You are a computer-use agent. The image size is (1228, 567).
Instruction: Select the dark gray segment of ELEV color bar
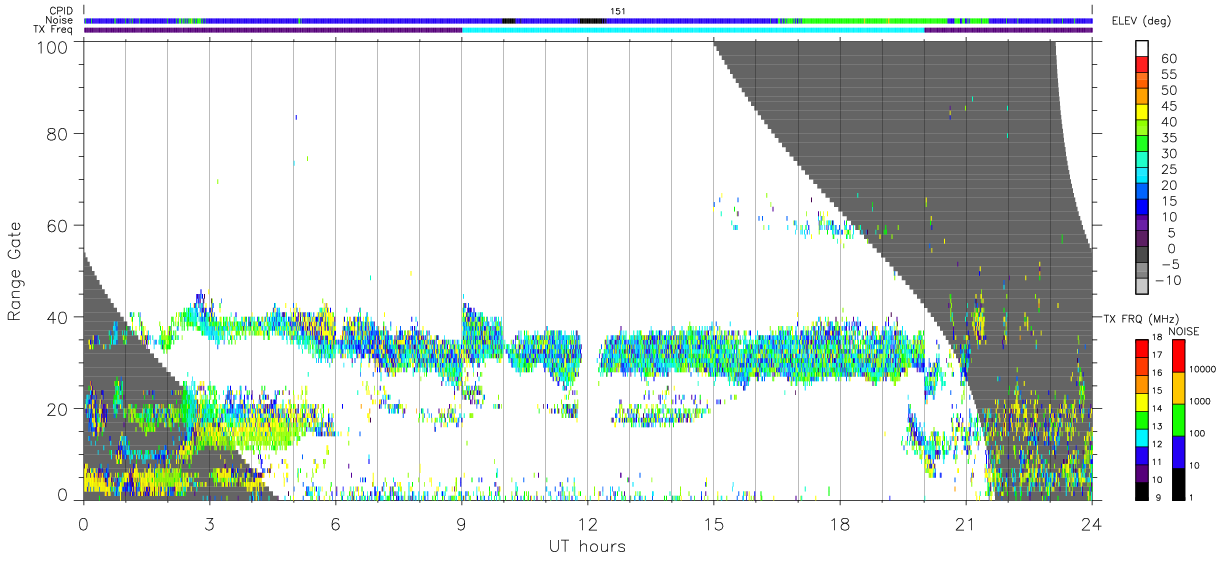[1142, 256]
